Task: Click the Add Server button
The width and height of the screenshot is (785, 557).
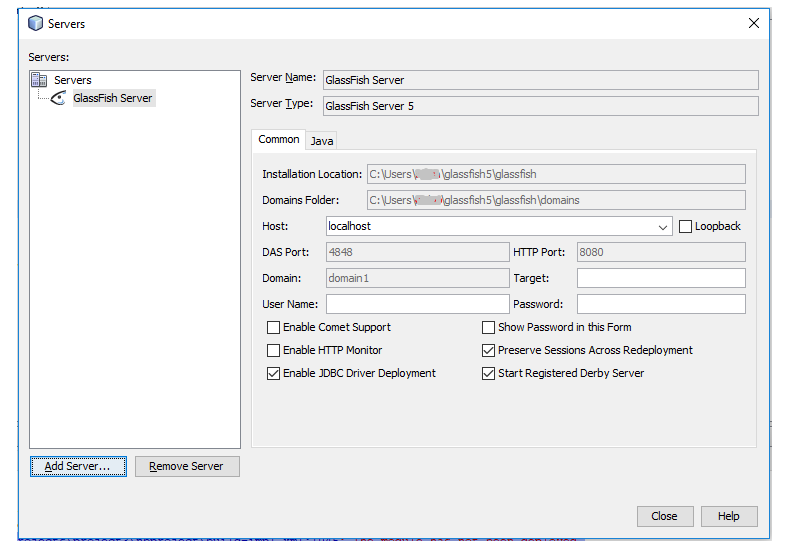Action: 78,466
